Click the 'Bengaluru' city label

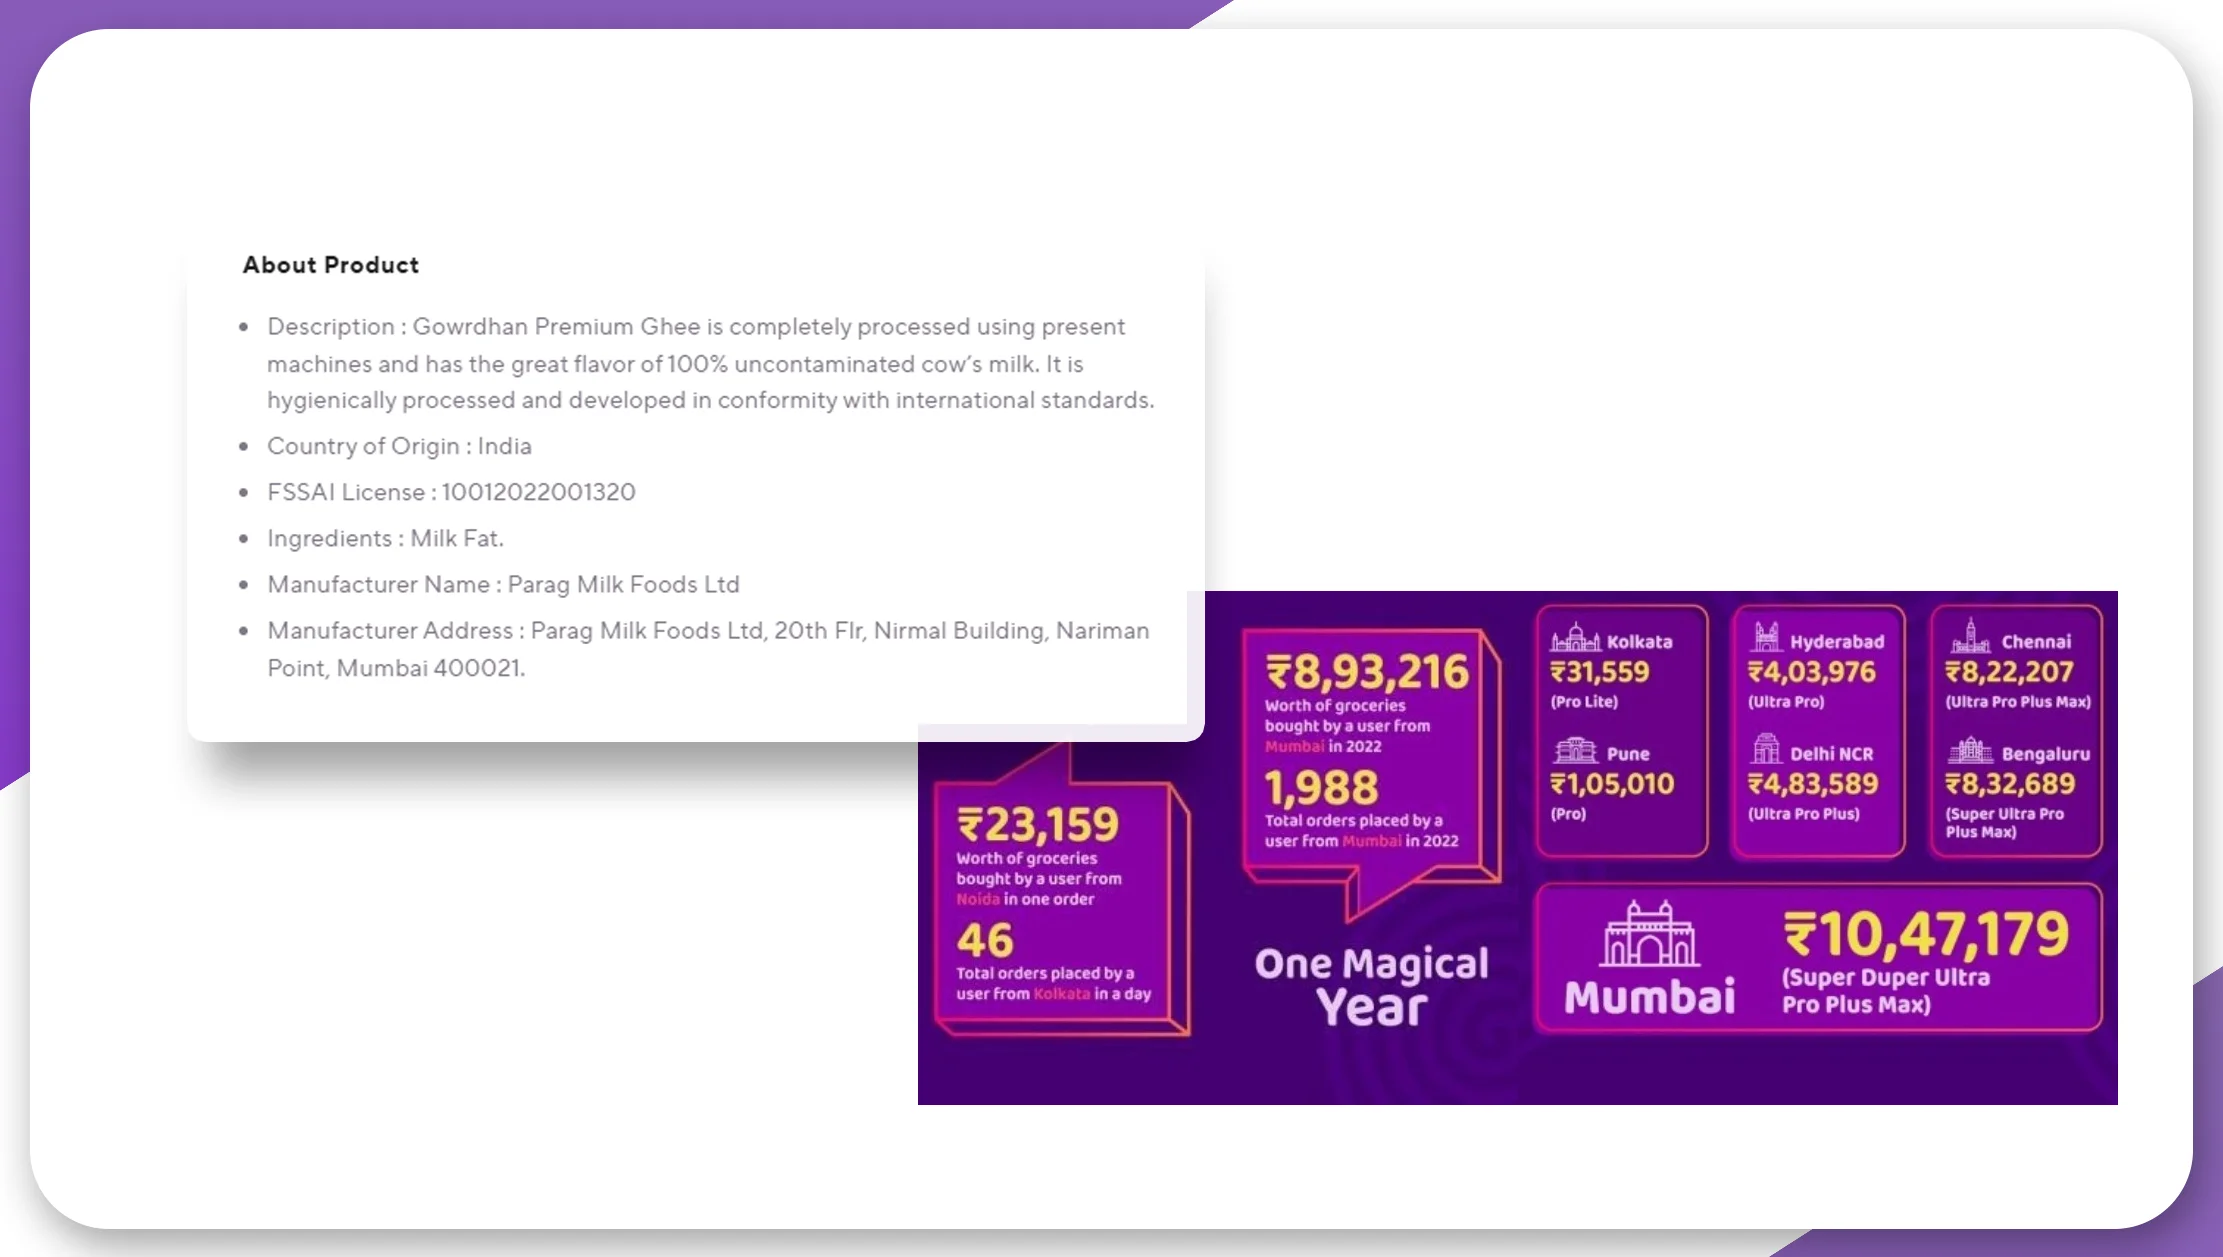point(2046,754)
